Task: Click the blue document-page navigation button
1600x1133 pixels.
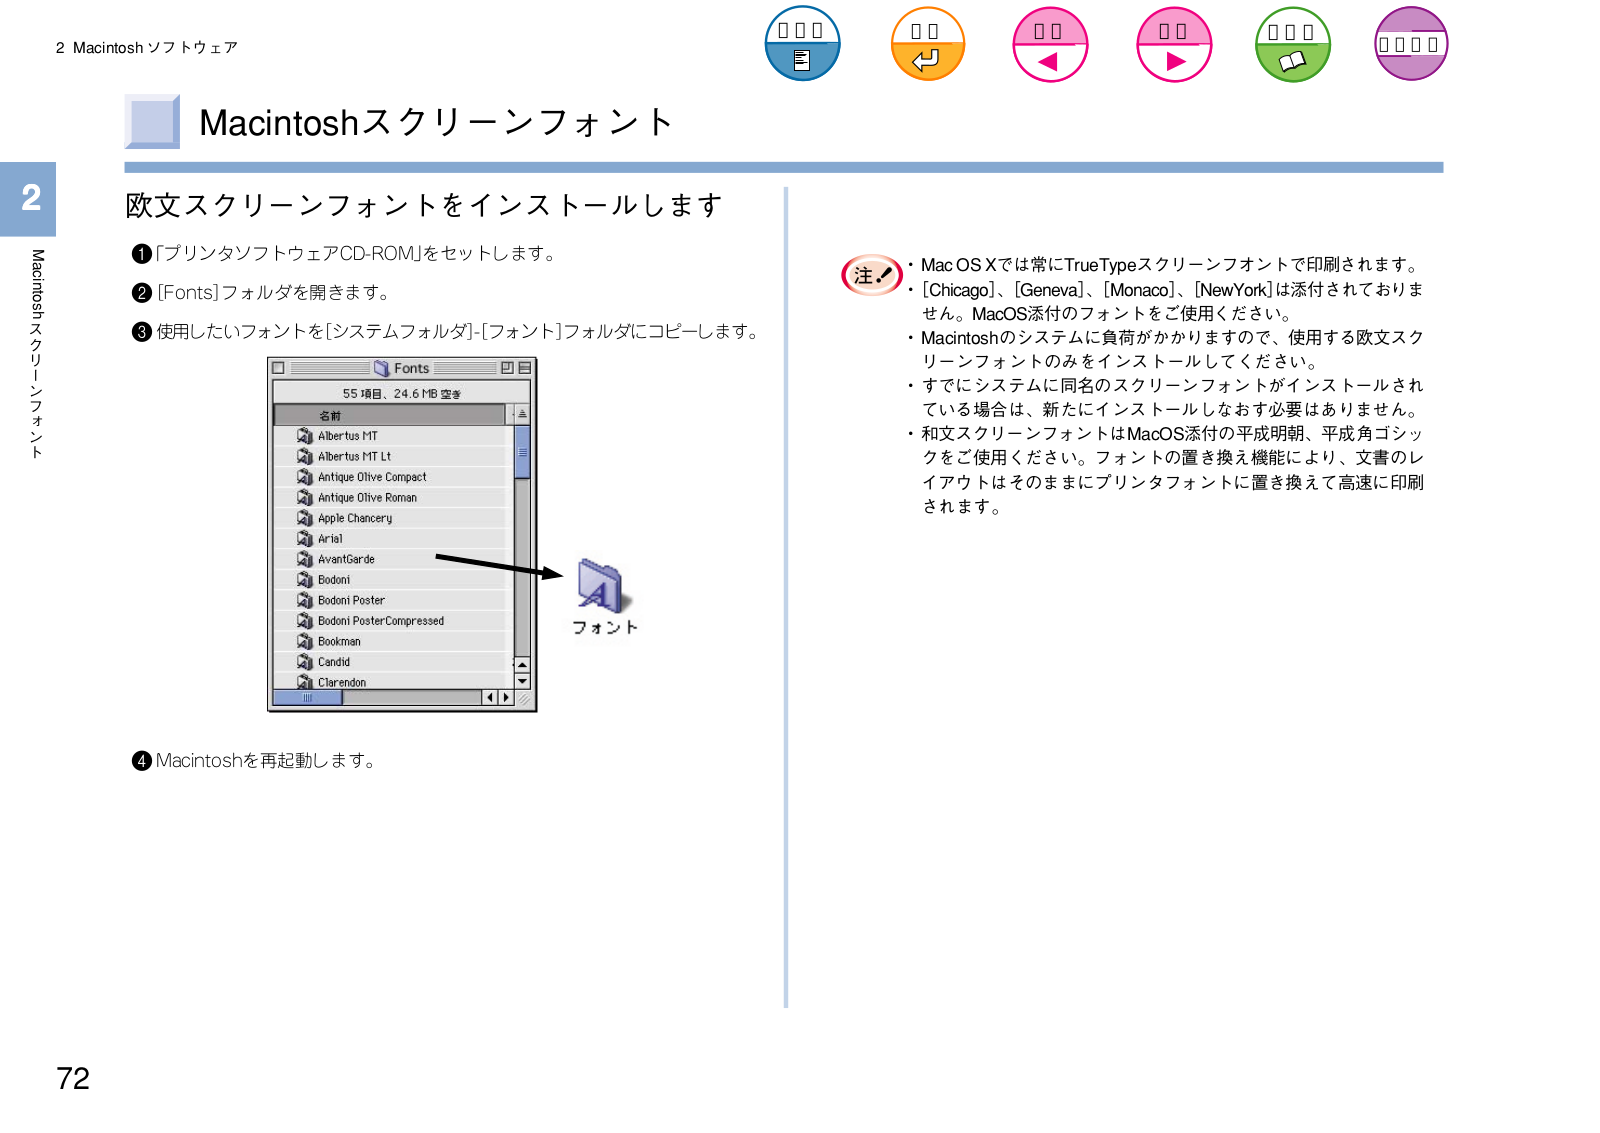Action: 802,44
